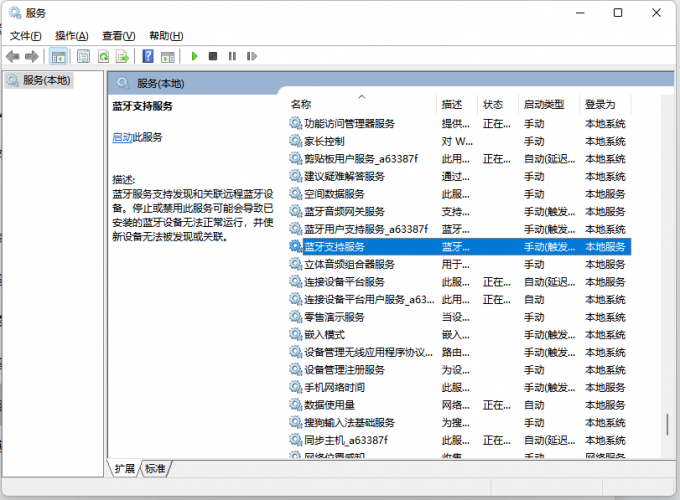The width and height of the screenshot is (680, 500).
Task: Click gear icon of 零售演示服务
Action: [x=295, y=317]
